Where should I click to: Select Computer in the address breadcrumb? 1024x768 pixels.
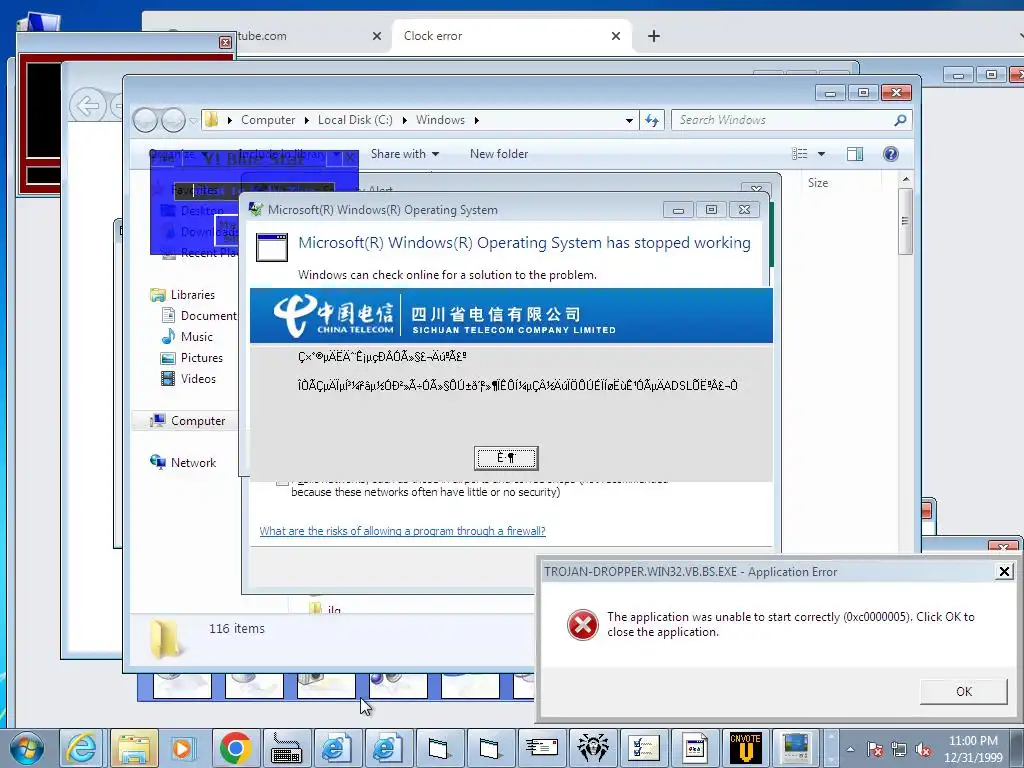pyautogui.click(x=268, y=120)
